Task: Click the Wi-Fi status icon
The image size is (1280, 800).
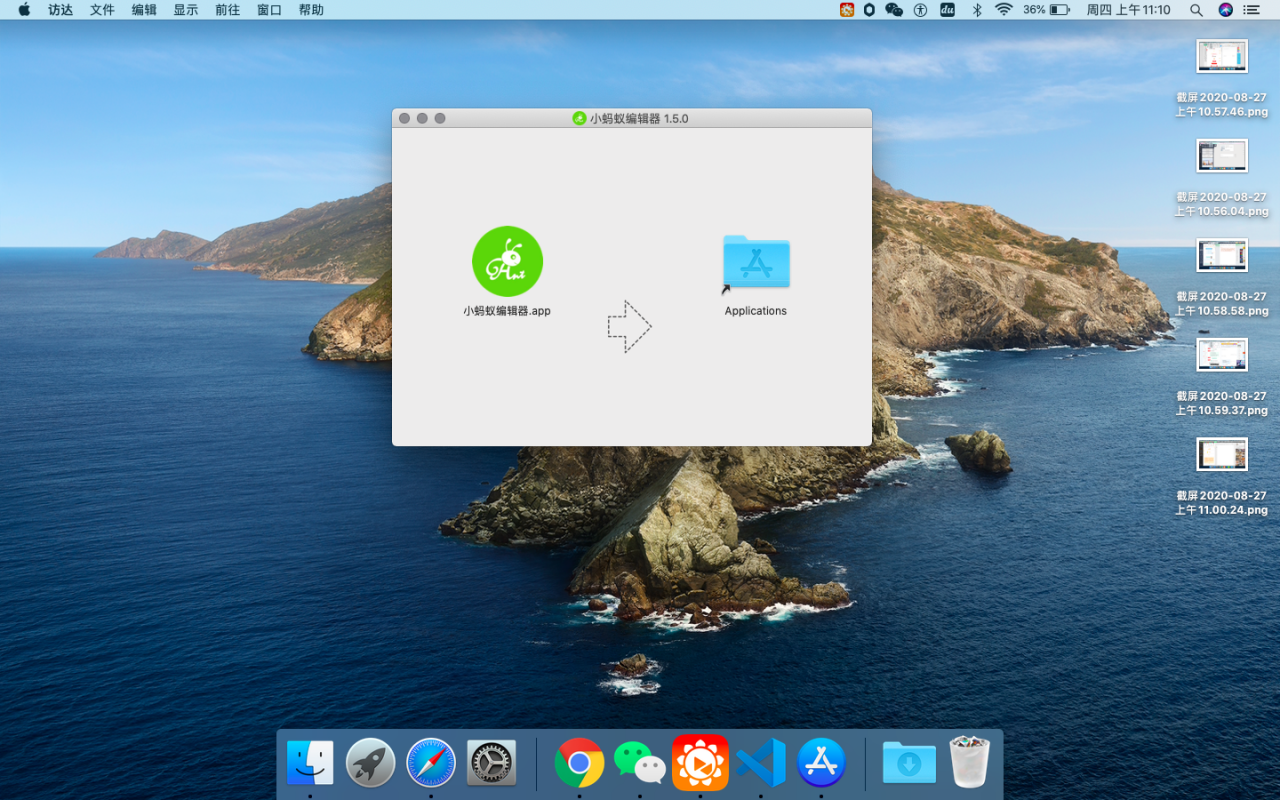Action: pos(1003,10)
